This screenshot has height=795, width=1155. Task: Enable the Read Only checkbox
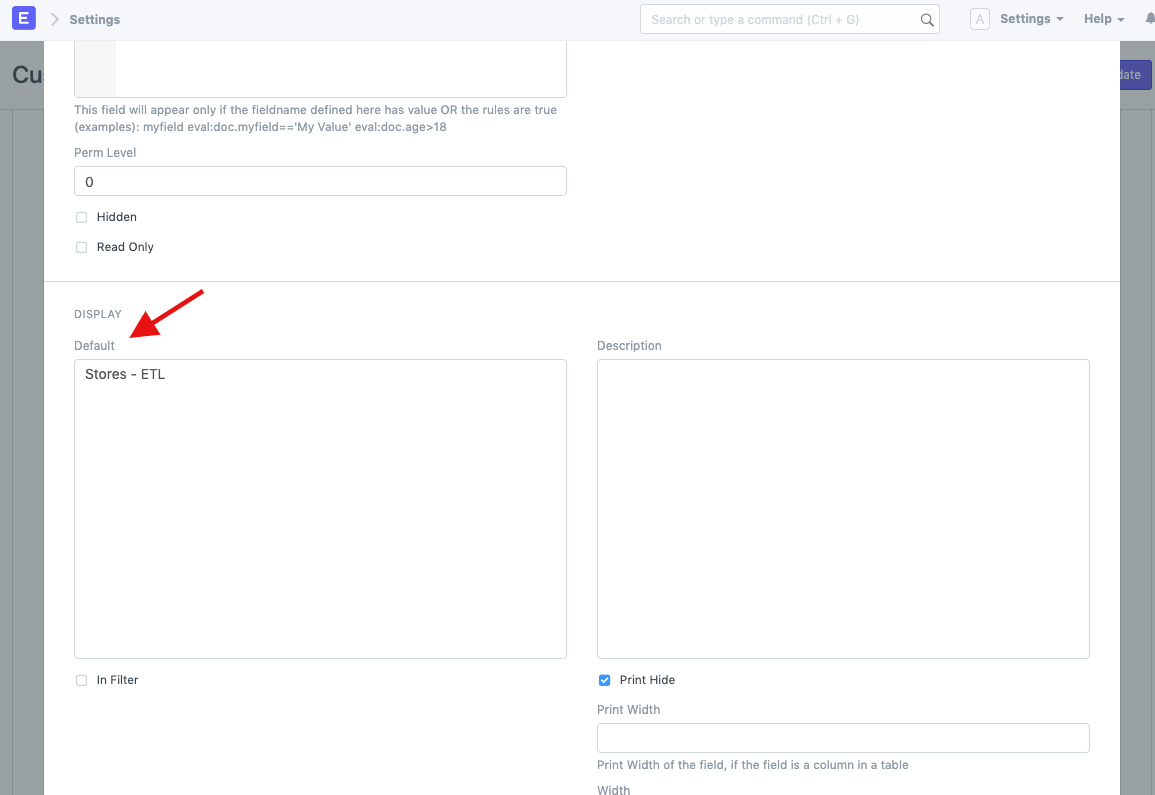pos(81,247)
